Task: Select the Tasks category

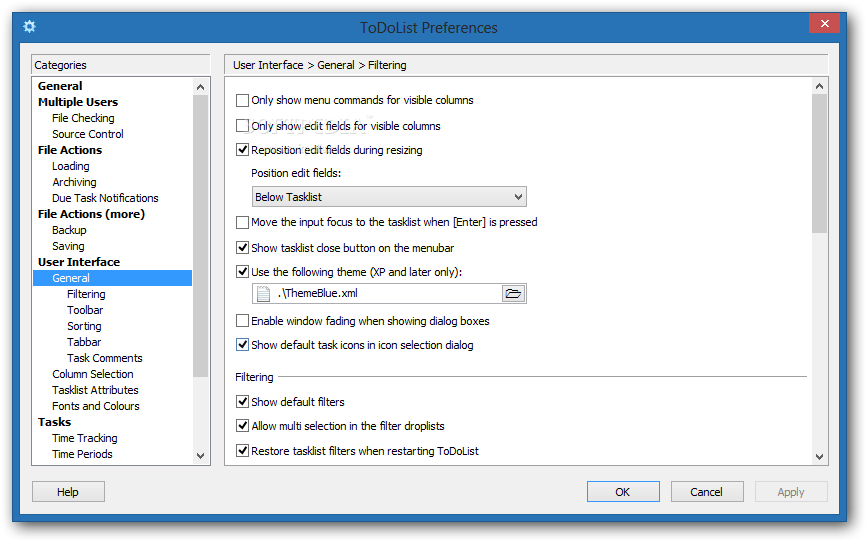Action: coord(54,423)
